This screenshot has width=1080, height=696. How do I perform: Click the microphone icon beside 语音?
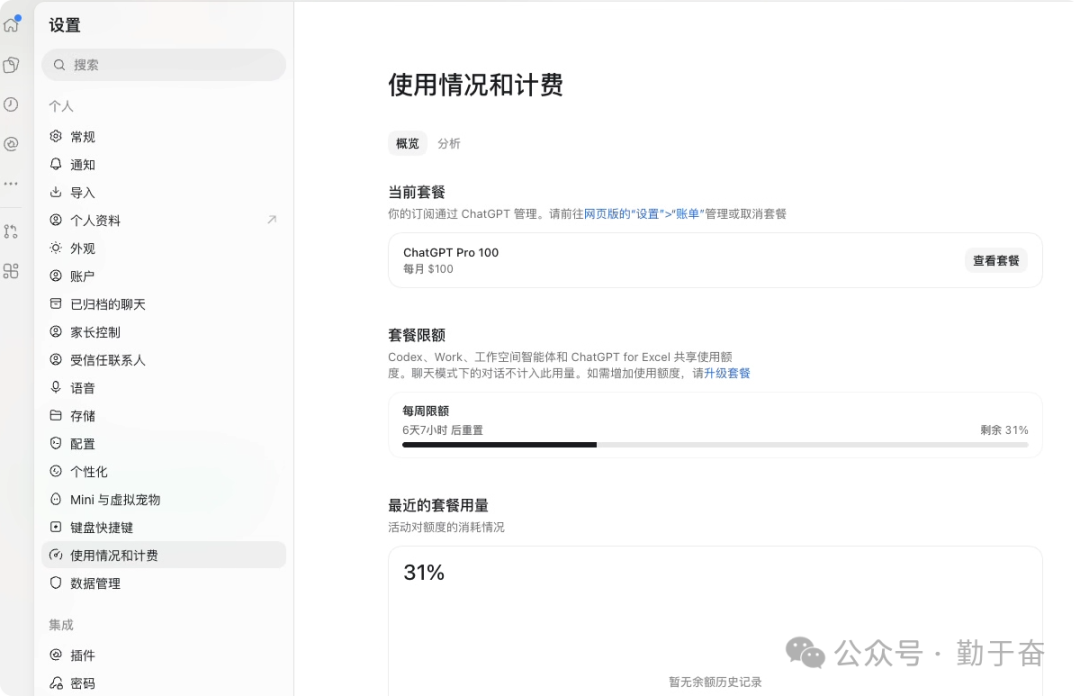pyautogui.click(x=56, y=387)
